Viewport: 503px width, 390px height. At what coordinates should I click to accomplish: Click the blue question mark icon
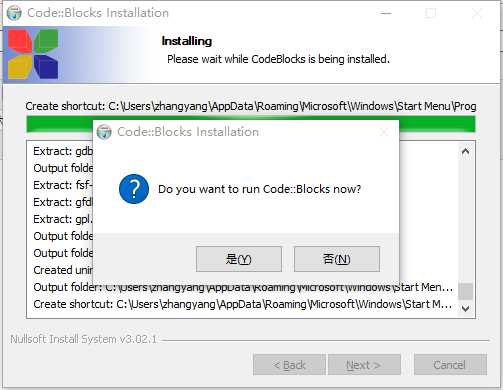tap(134, 189)
